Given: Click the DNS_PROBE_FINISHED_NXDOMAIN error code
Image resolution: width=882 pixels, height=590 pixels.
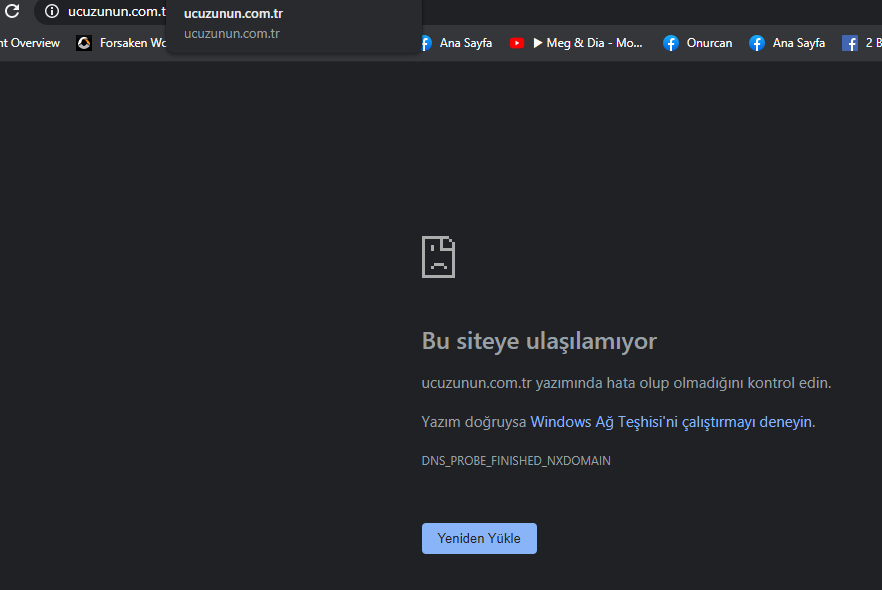Looking at the screenshot, I should click(x=516, y=461).
